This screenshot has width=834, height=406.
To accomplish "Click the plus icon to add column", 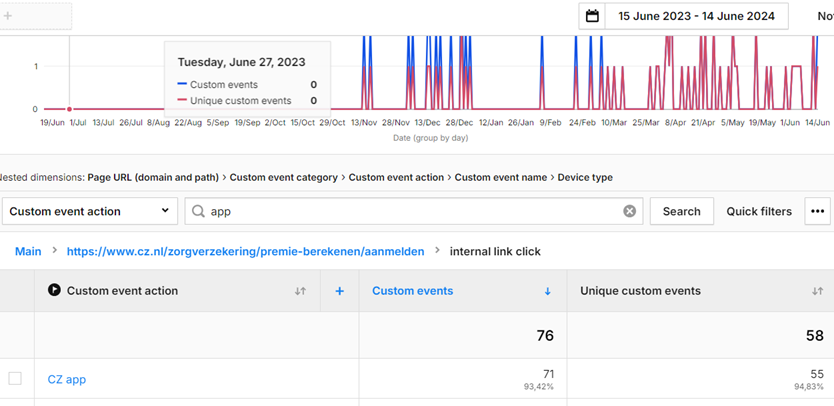I will coord(339,291).
